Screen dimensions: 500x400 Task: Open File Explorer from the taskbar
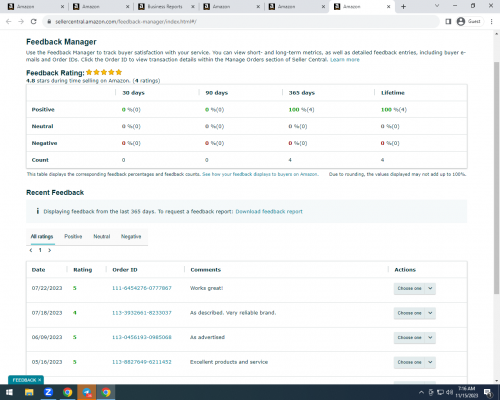pos(29,392)
